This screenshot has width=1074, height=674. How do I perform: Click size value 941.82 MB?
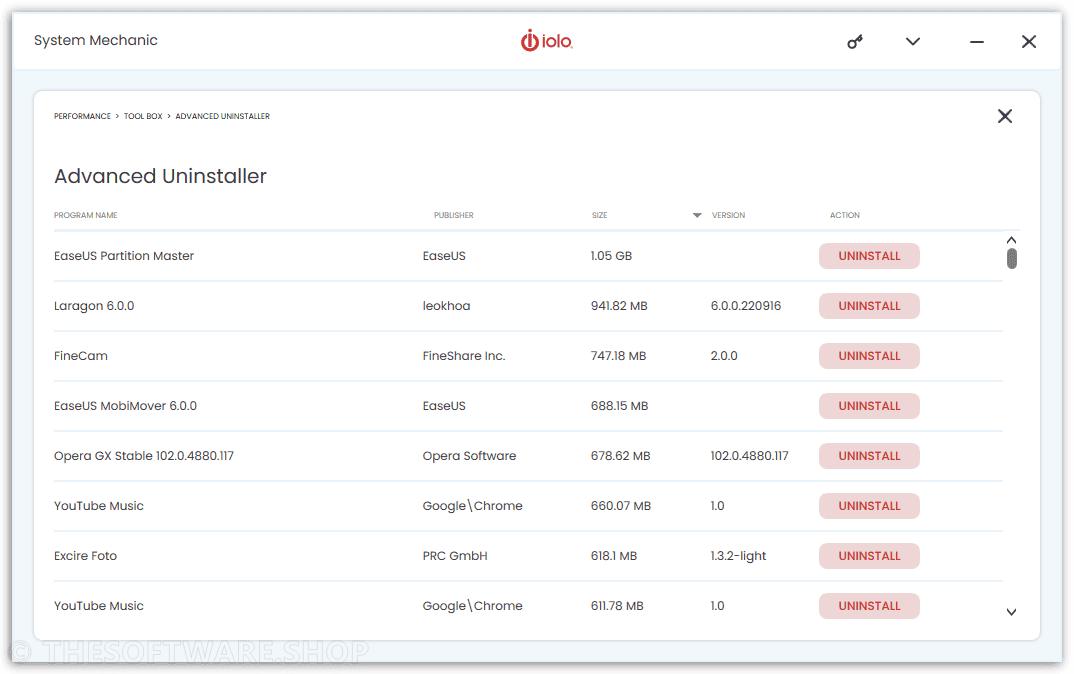point(619,306)
